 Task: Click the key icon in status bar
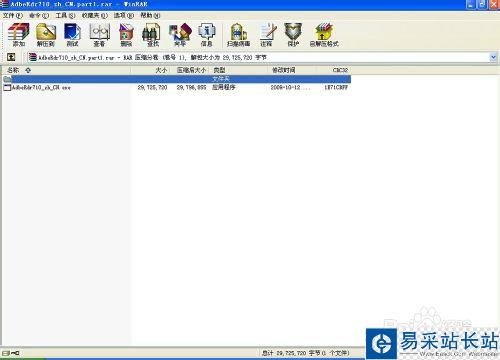coord(15,353)
